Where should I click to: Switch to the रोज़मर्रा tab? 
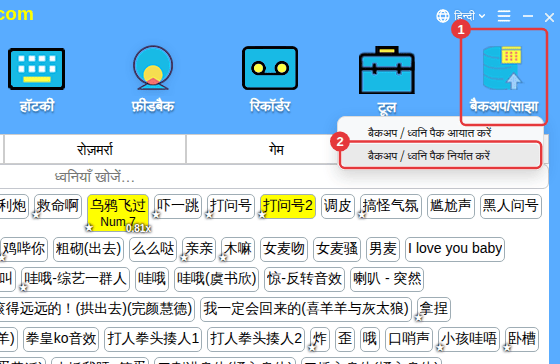coord(95,149)
